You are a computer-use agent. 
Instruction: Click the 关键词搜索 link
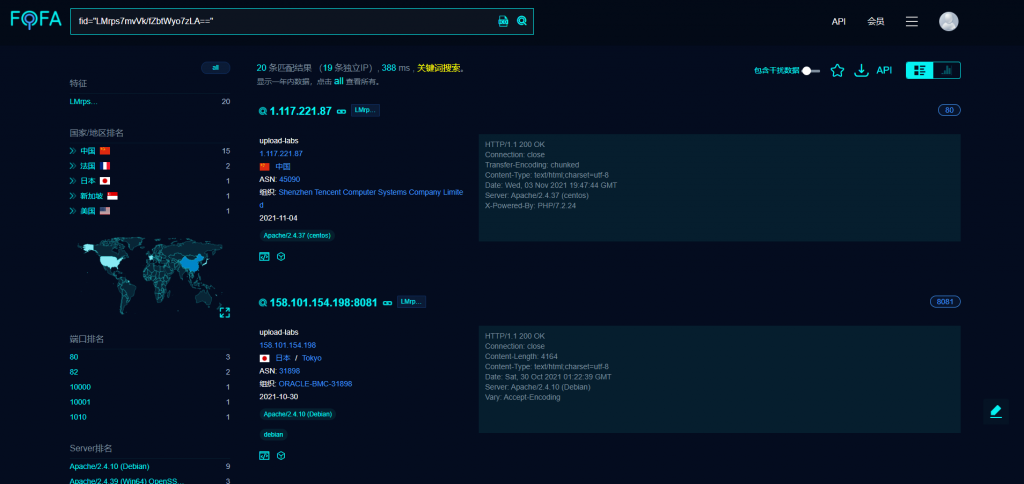(441, 68)
